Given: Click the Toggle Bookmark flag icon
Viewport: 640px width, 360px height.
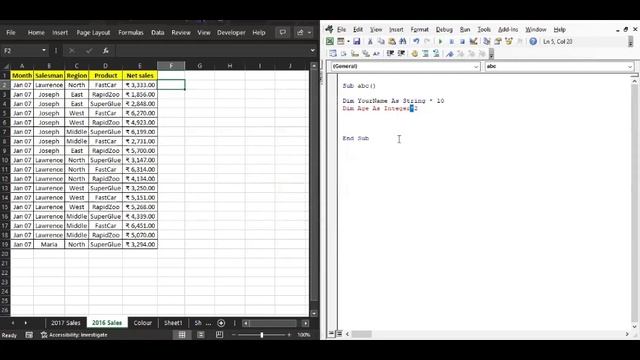Looking at the screenshot, I should click(449, 53).
